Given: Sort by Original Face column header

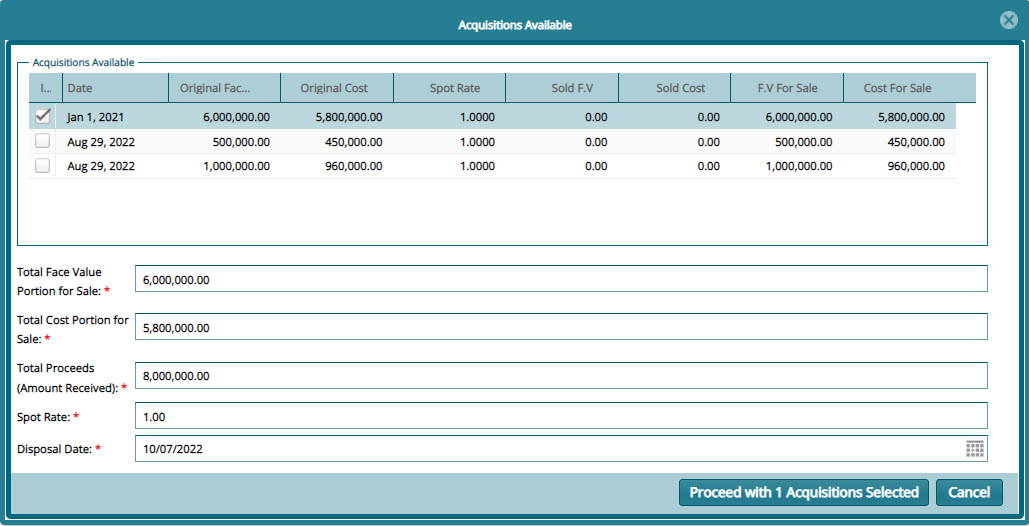Looking at the screenshot, I should coord(224,88).
